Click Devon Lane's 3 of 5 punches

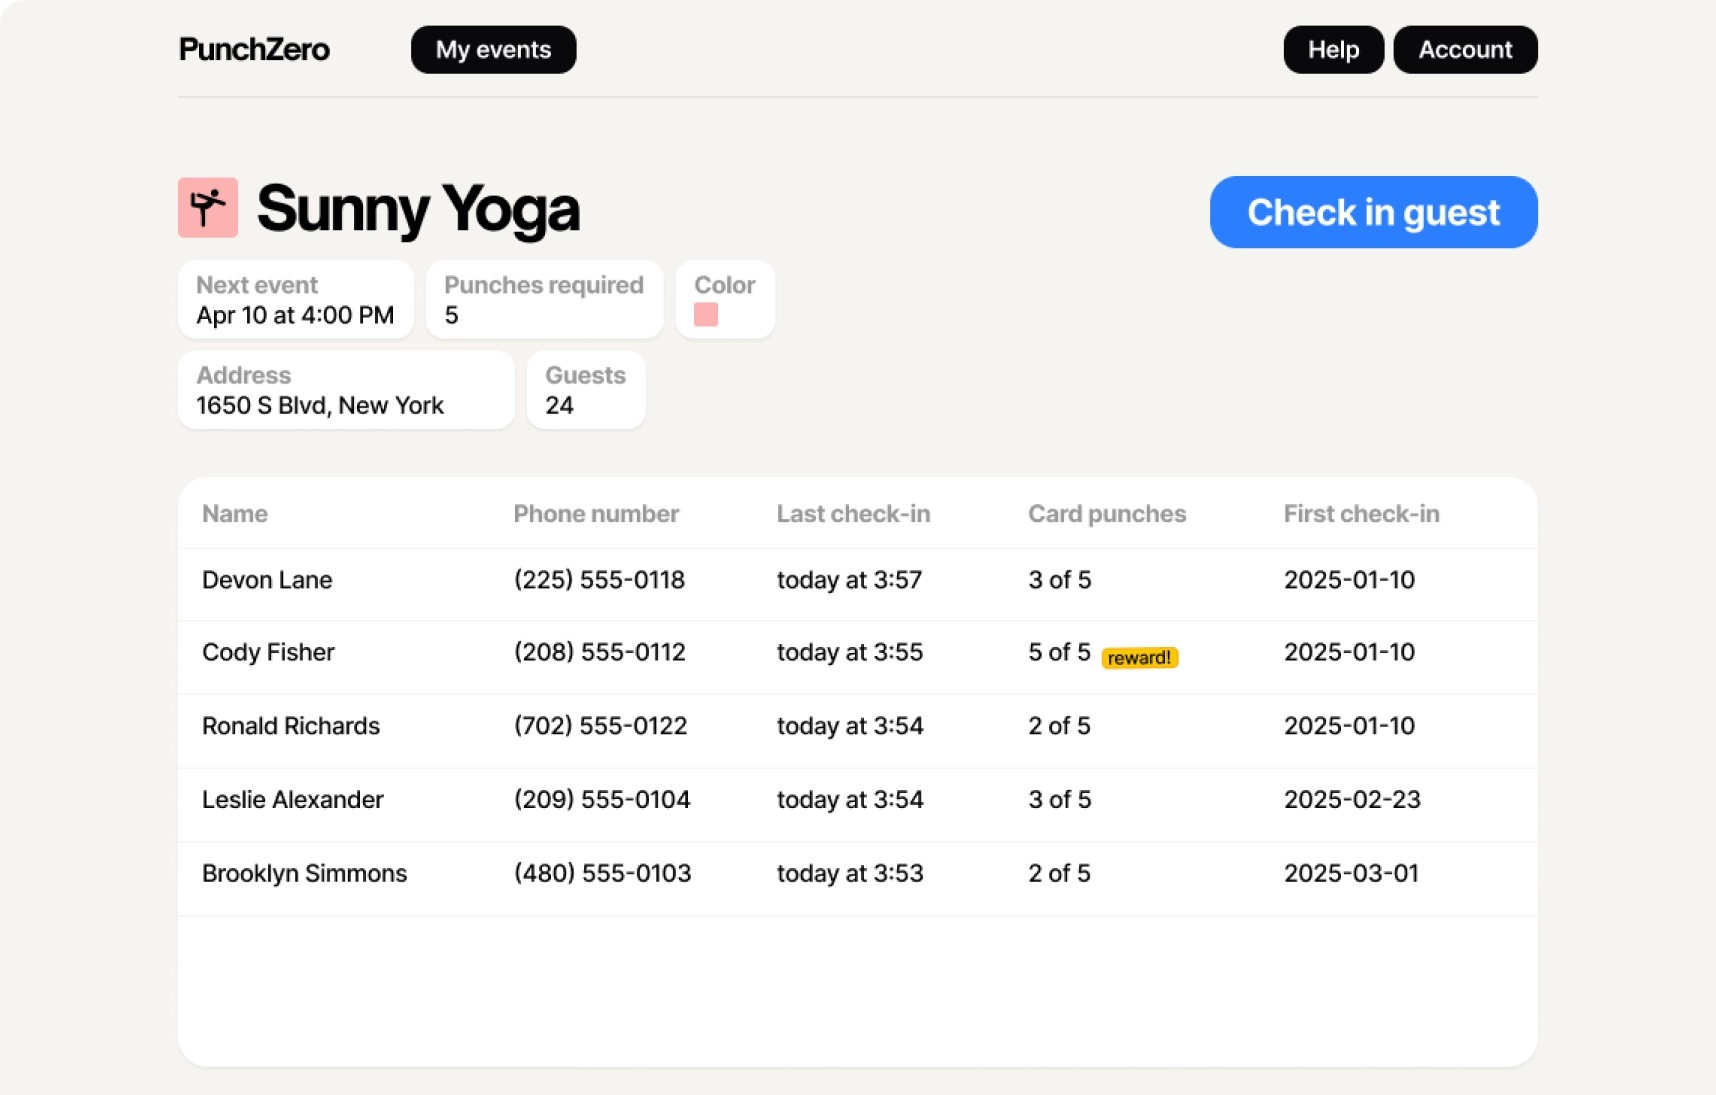click(x=1059, y=580)
